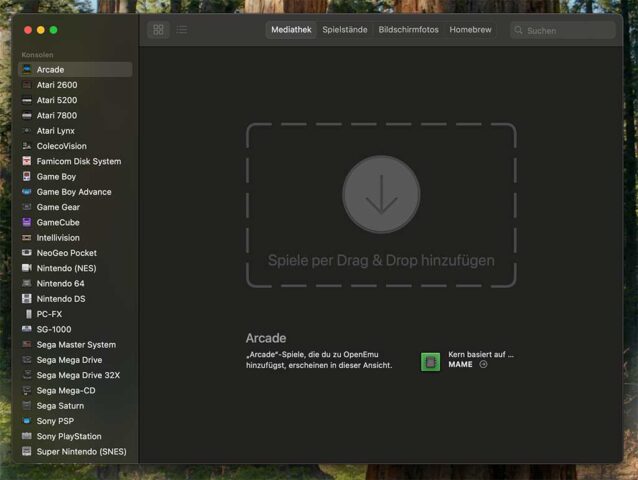Click the Atari 5200 icon
This screenshot has height=480, width=638.
pos(27,100)
